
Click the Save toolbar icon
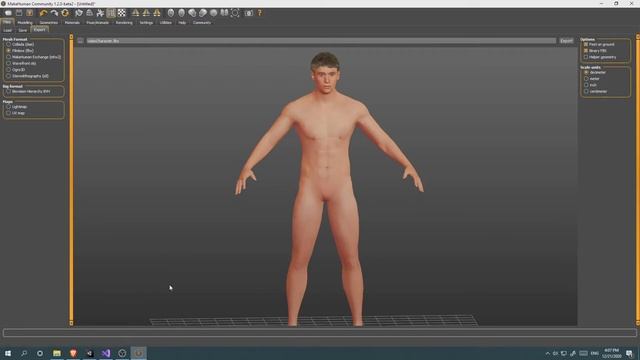19,13
